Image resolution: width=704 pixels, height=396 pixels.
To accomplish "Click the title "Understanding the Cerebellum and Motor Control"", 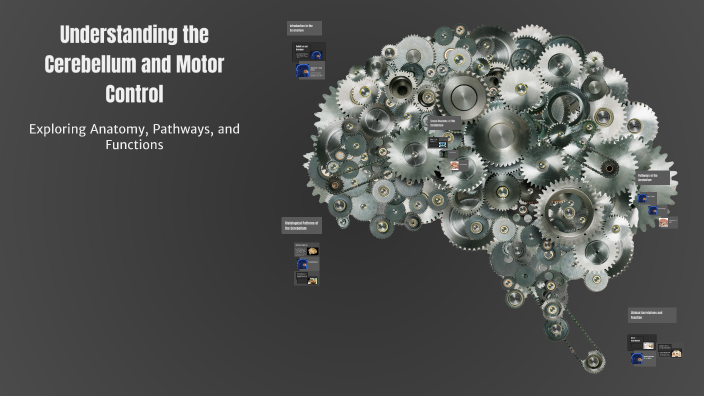I will coord(134,64).
